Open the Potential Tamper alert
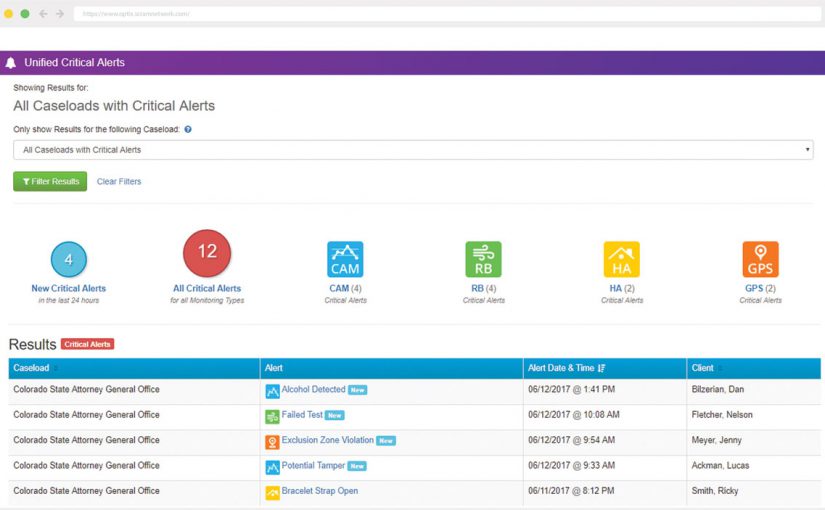Screen dimensions: 825x510 click(313, 465)
